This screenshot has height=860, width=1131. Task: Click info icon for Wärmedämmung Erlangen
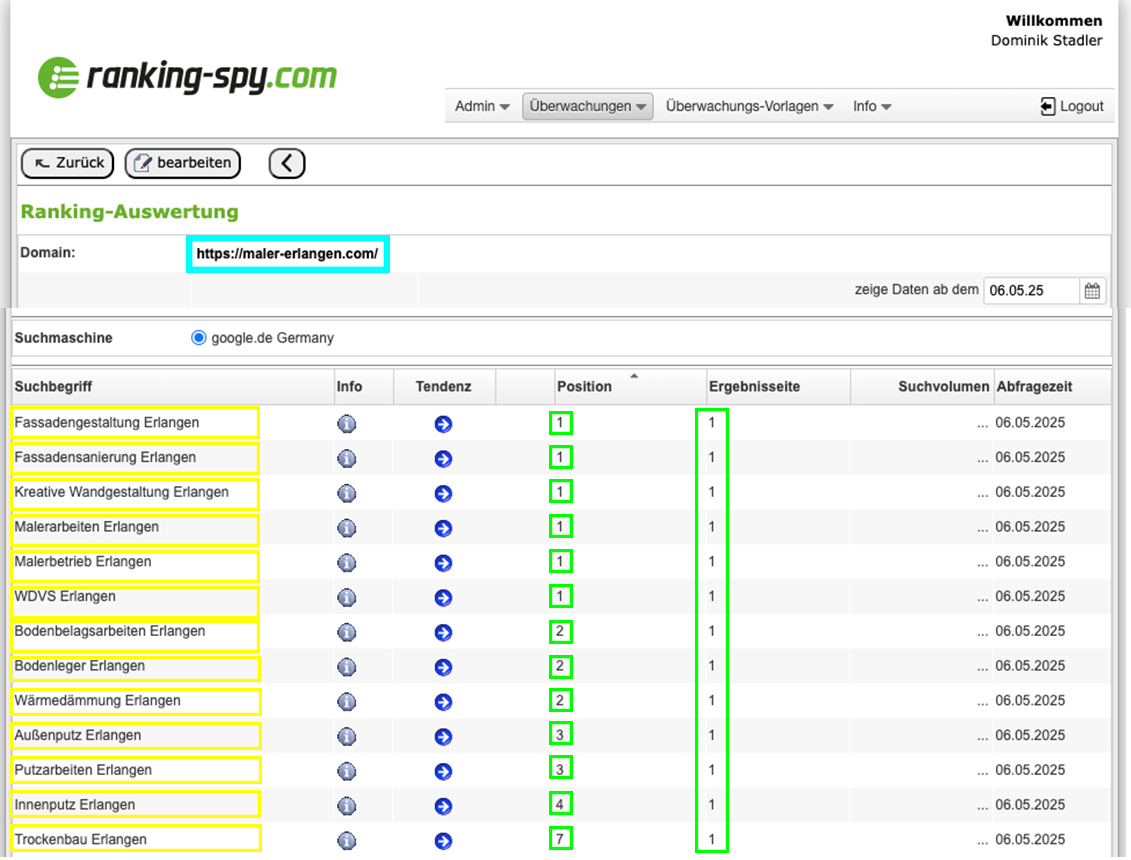(347, 702)
